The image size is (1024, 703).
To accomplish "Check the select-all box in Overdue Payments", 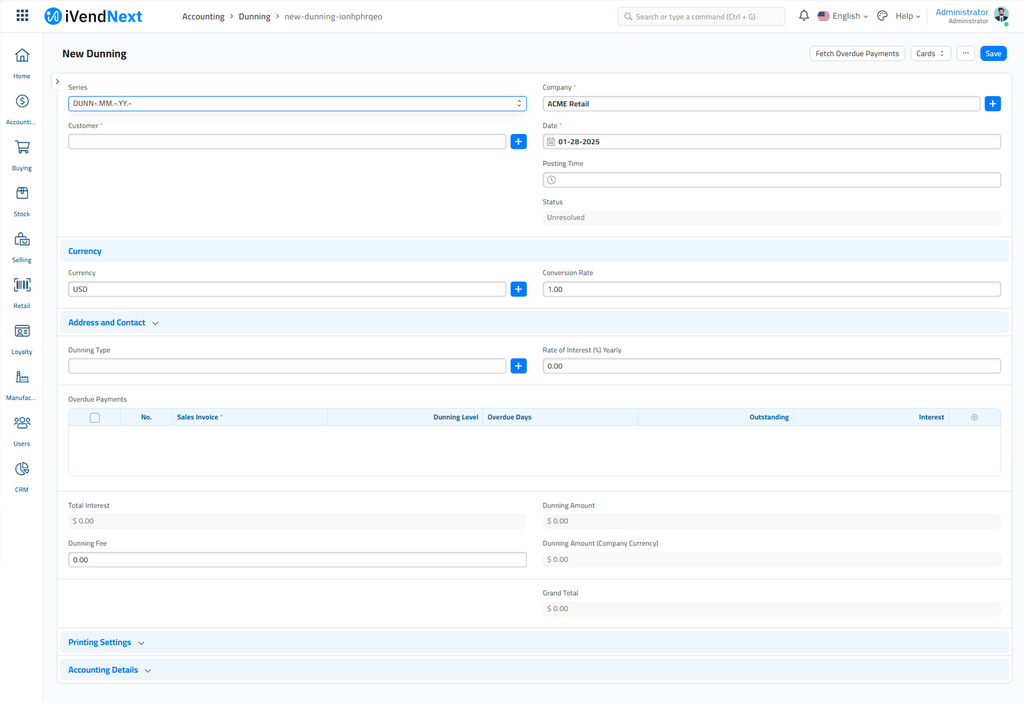I will pyautogui.click(x=95, y=417).
